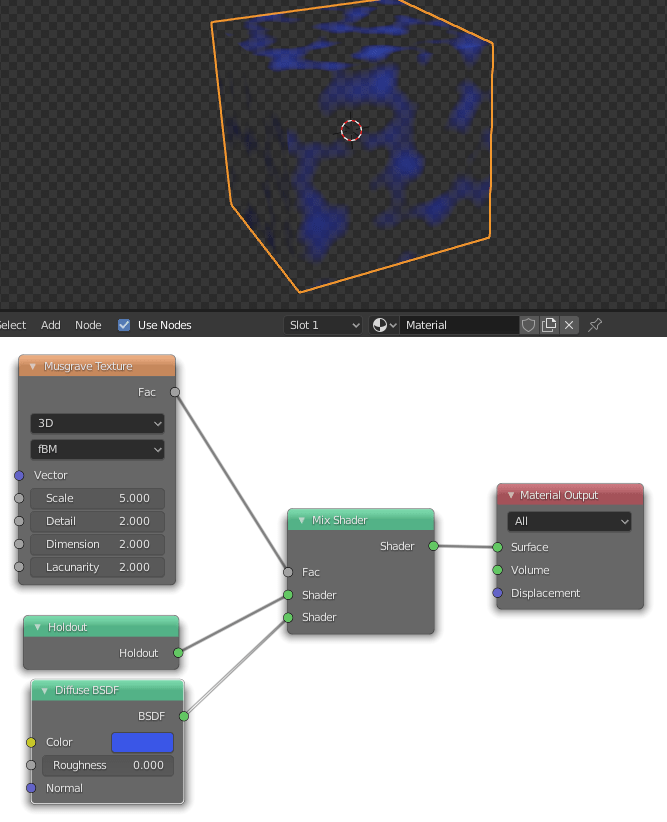Browse materials with the sphere icon
Image resolution: width=667 pixels, height=822 pixels.
pyautogui.click(x=384, y=325)
